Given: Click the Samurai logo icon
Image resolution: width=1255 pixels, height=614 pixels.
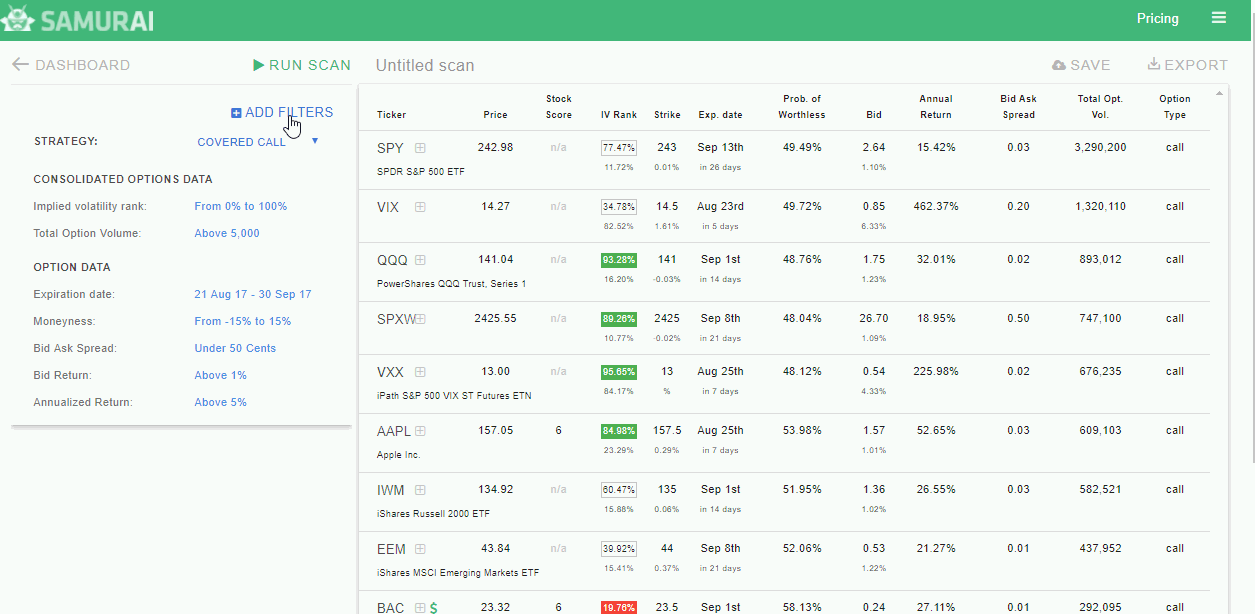Looking at the screenshot, I should tap(19, 20).
